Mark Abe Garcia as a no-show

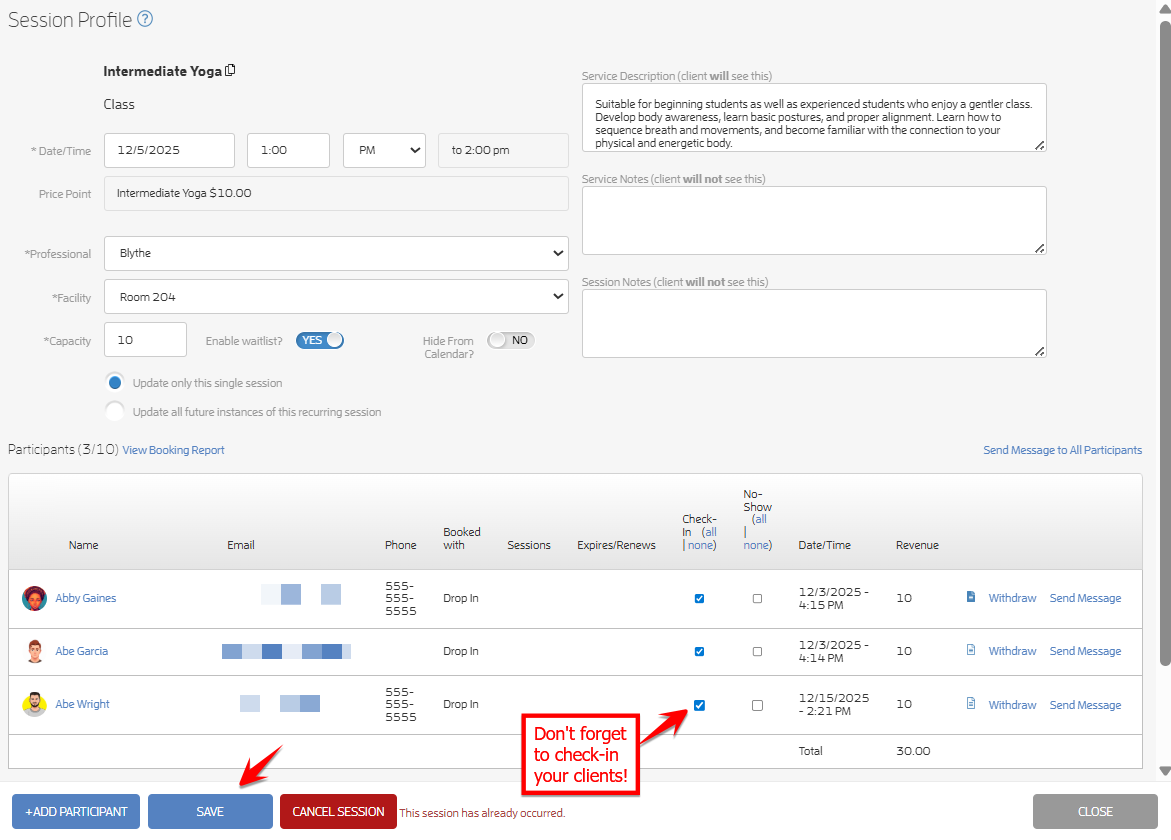pyautogui.click(x=757, y=652)
